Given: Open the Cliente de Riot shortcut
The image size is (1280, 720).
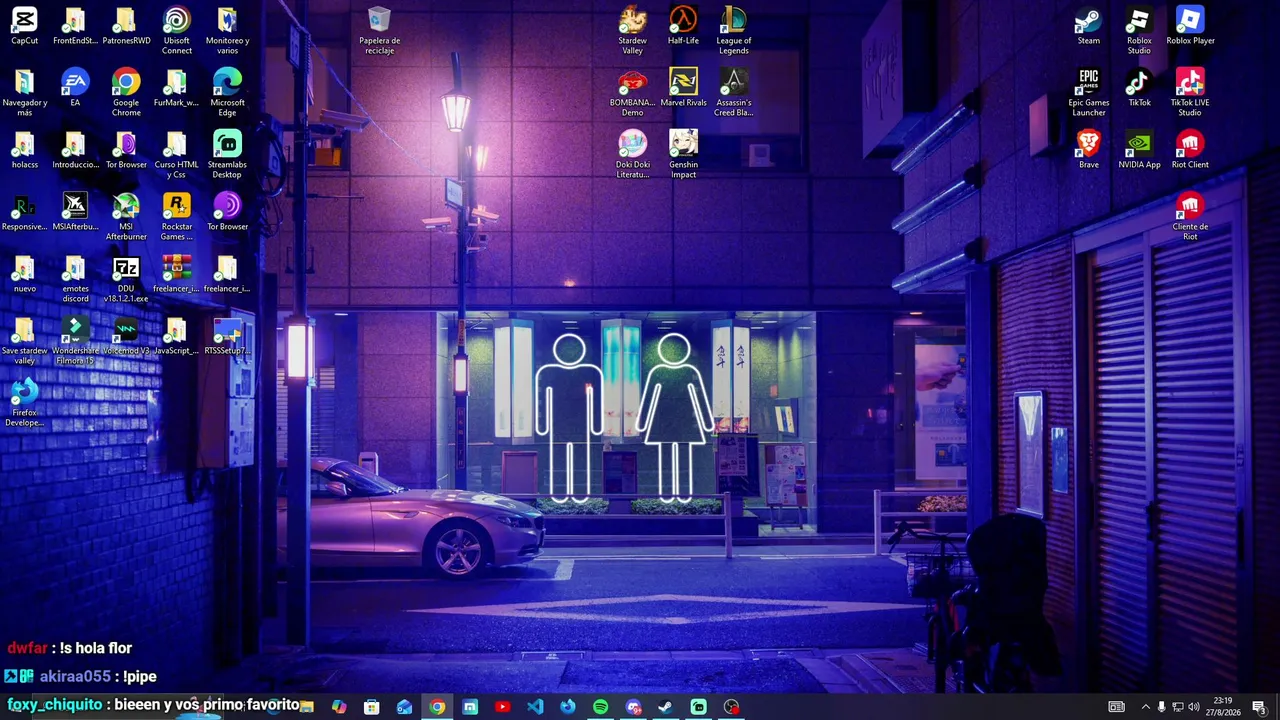Looking at the screenshot, I should (1190, 217).
